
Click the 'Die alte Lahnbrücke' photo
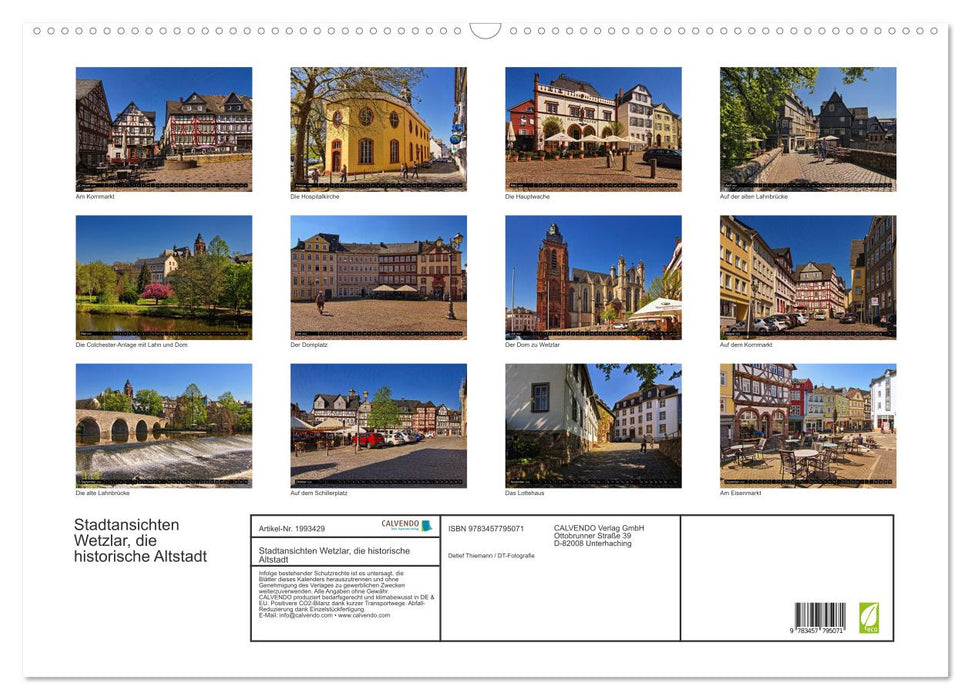tap(163, 425)
